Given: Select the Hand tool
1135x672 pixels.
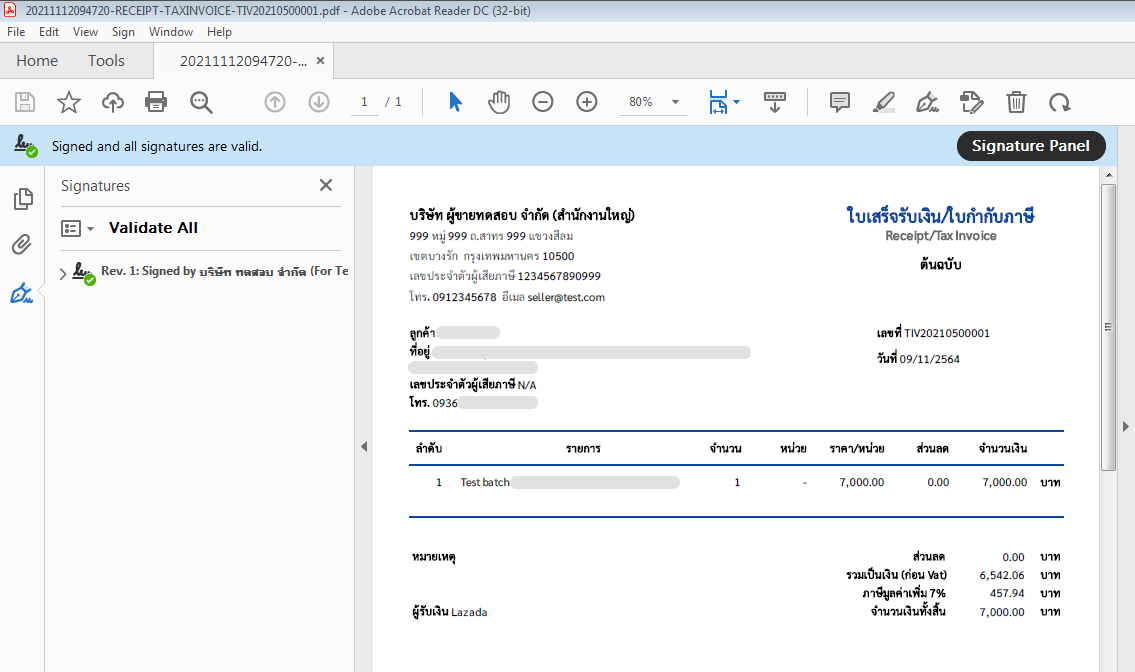Looking at the screenshot, I should 498,101.
